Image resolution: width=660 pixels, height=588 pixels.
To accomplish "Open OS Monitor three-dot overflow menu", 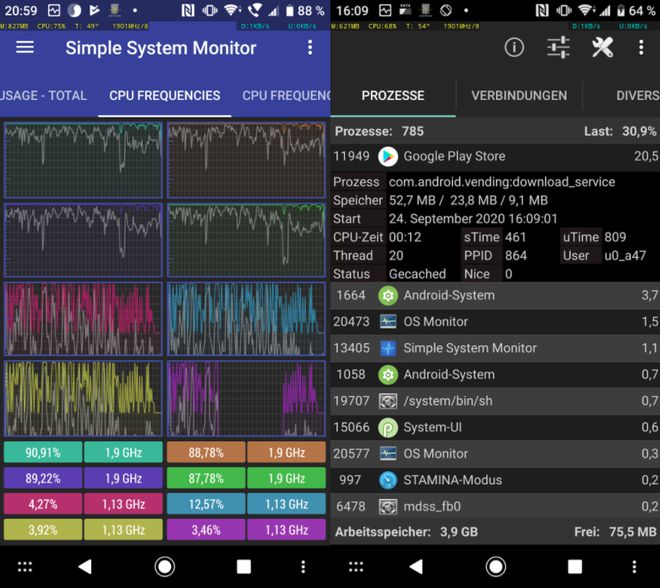I will click(x=641, y=47).
